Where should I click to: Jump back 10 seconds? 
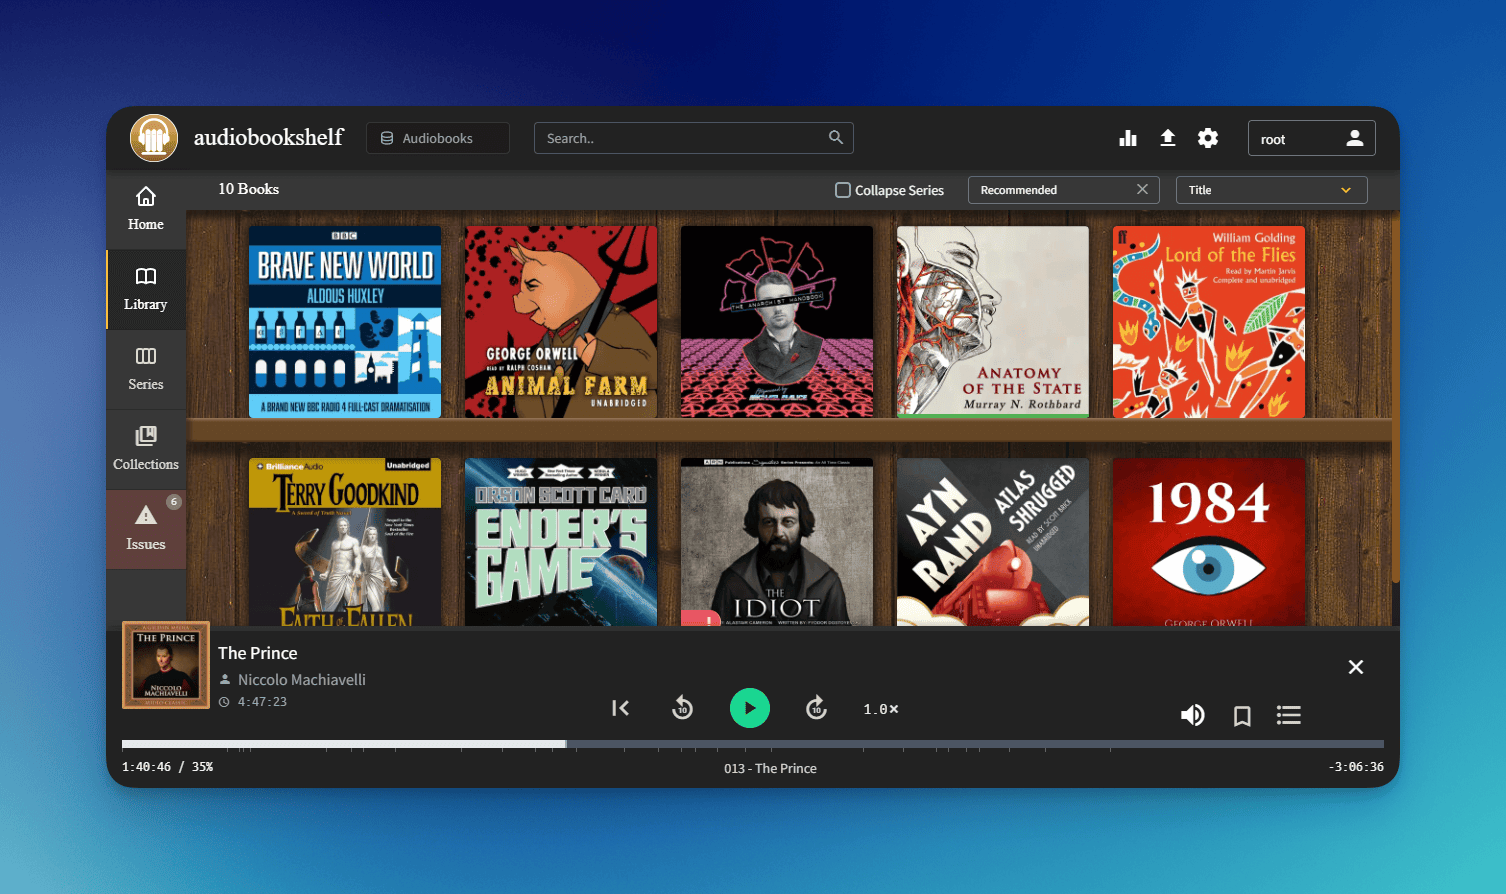click(682, 708)
